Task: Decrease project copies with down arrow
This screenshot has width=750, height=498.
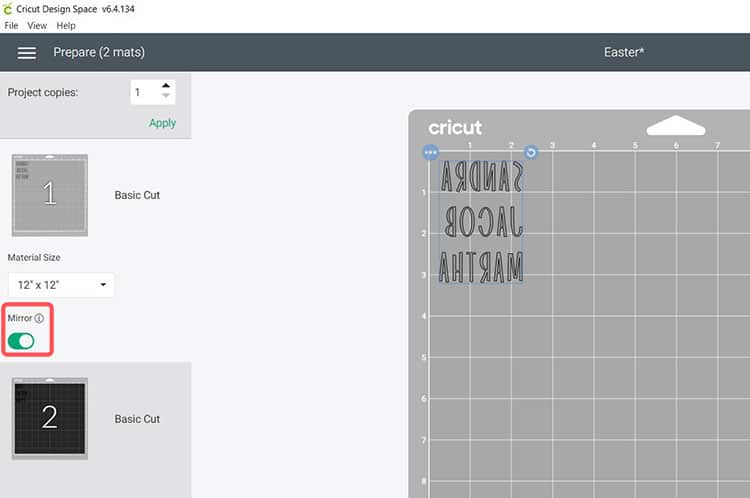Action: pos(165,96)
